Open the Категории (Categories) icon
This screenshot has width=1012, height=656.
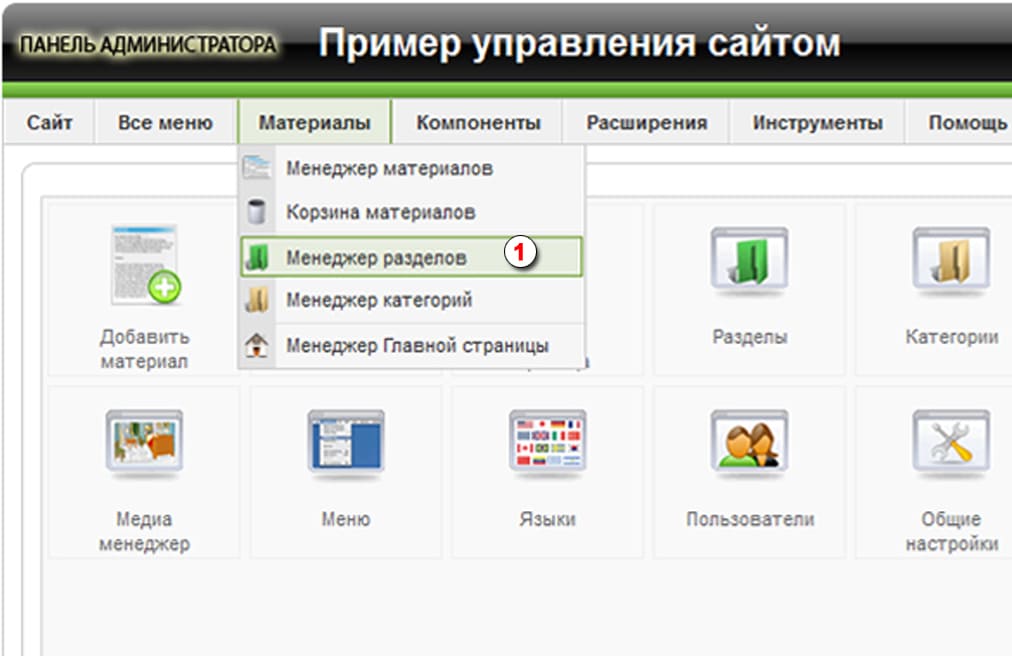951,260
